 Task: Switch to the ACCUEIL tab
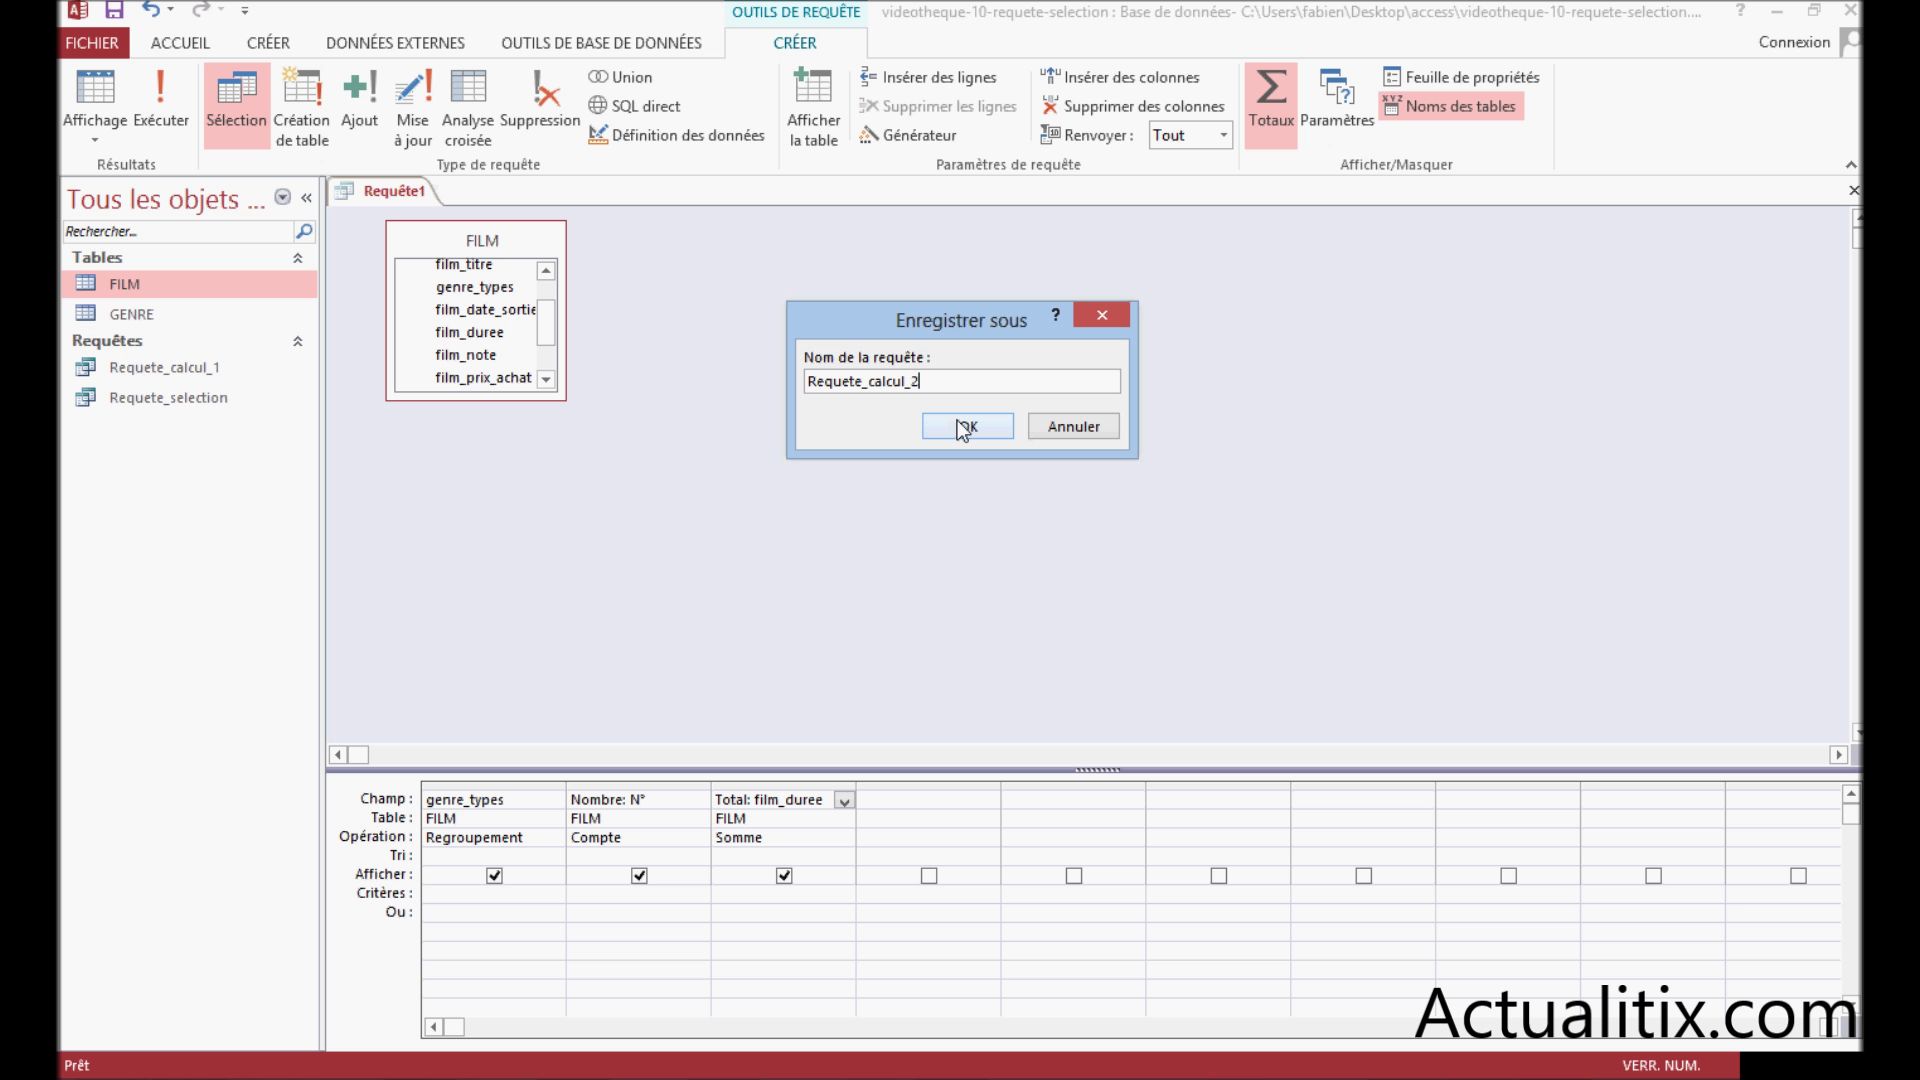180,43
